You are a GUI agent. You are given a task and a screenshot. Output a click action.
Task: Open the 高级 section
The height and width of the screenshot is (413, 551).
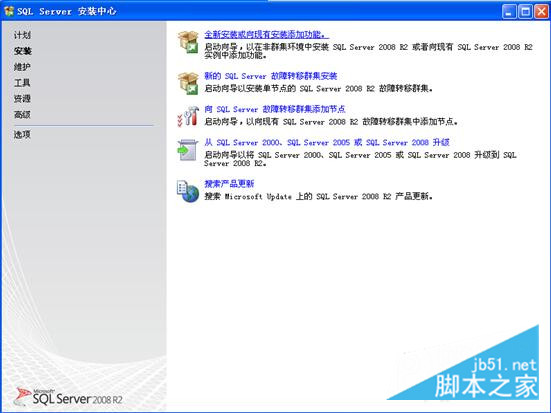click(x=22, y=115)
